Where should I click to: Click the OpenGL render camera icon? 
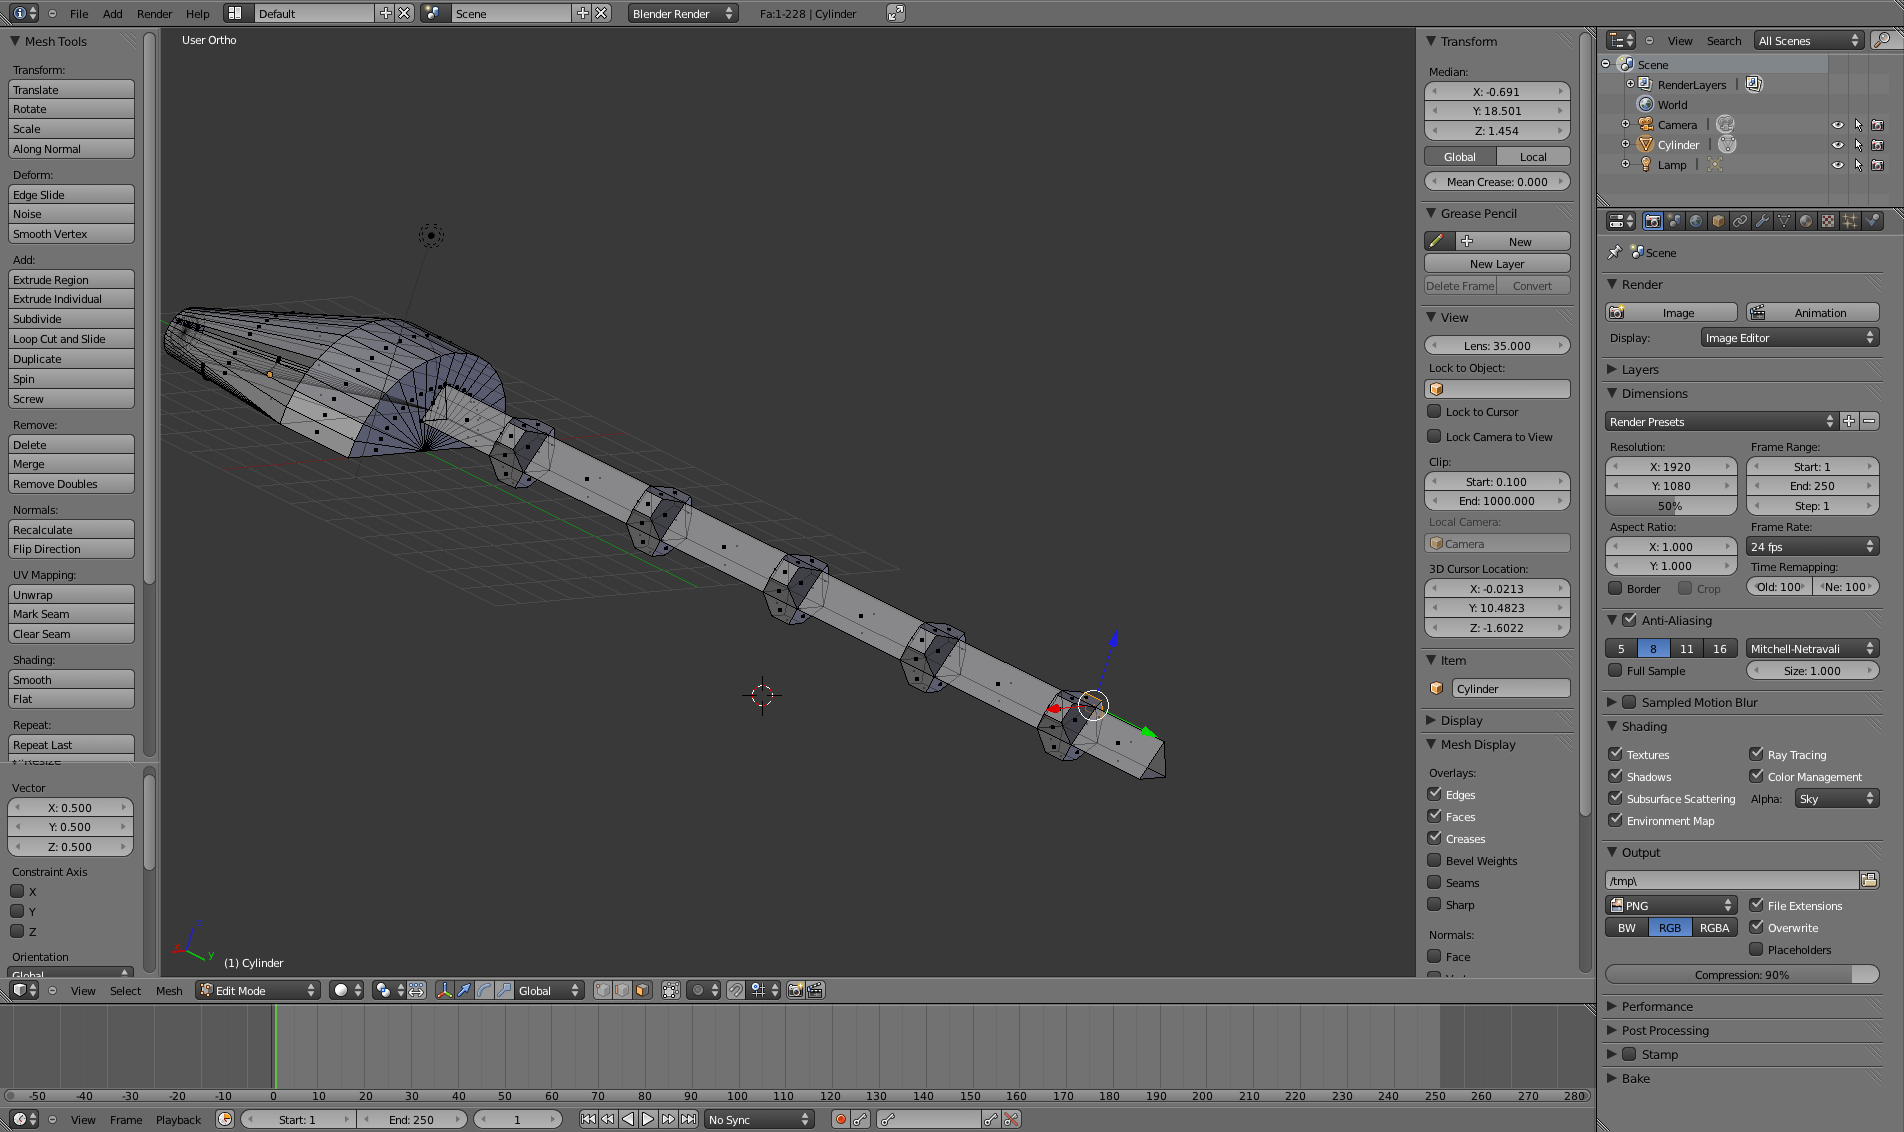point(795,991)
